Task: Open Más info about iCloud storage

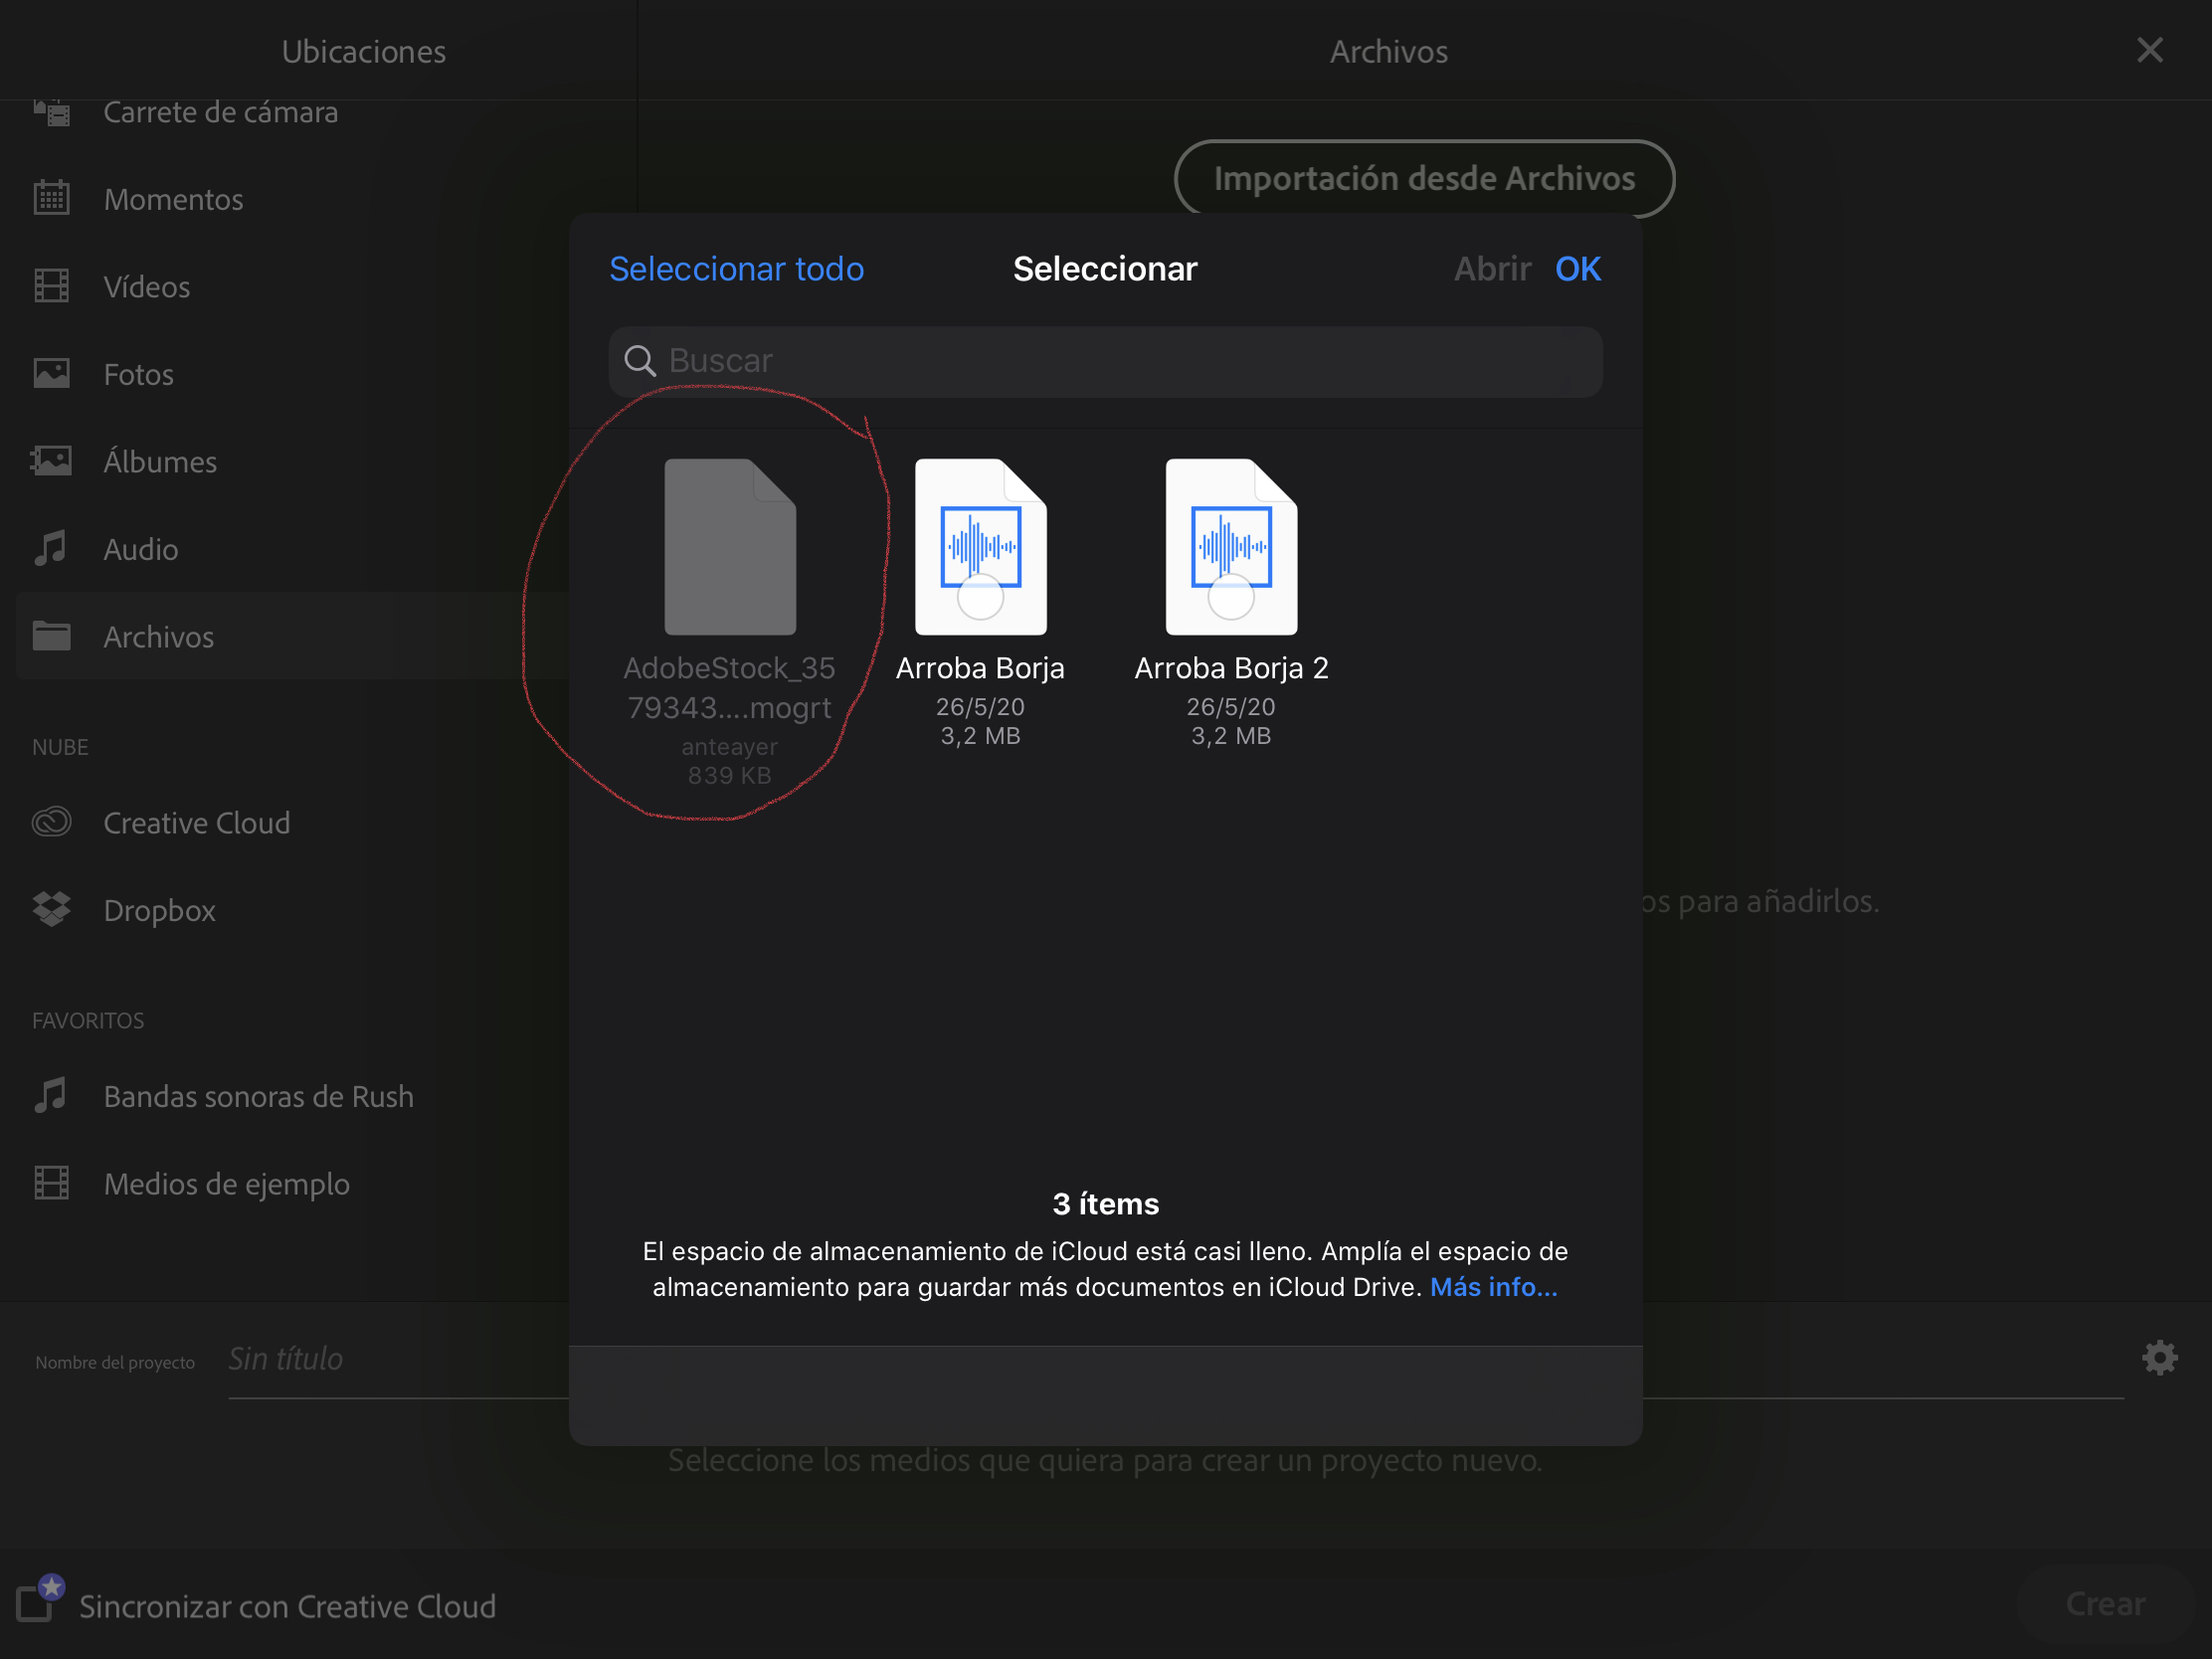Action: (x=1491, y=1287)
